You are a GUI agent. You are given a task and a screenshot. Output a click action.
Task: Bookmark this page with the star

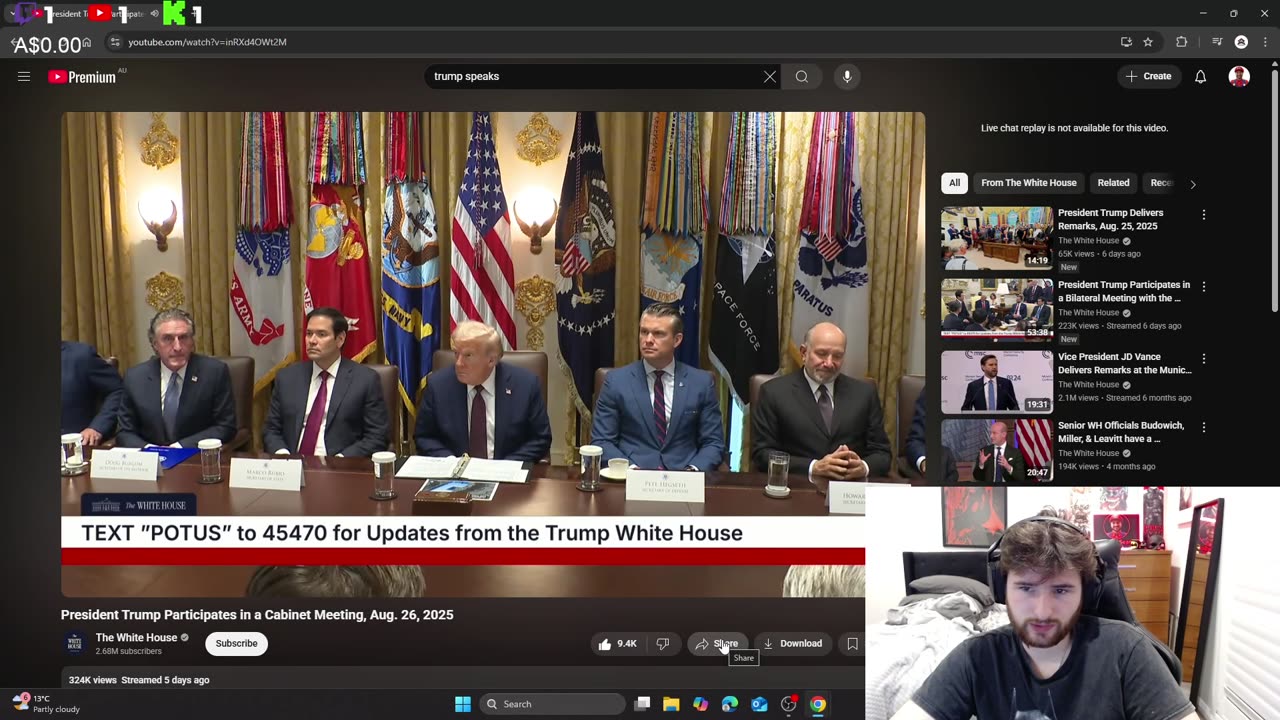1148,42
